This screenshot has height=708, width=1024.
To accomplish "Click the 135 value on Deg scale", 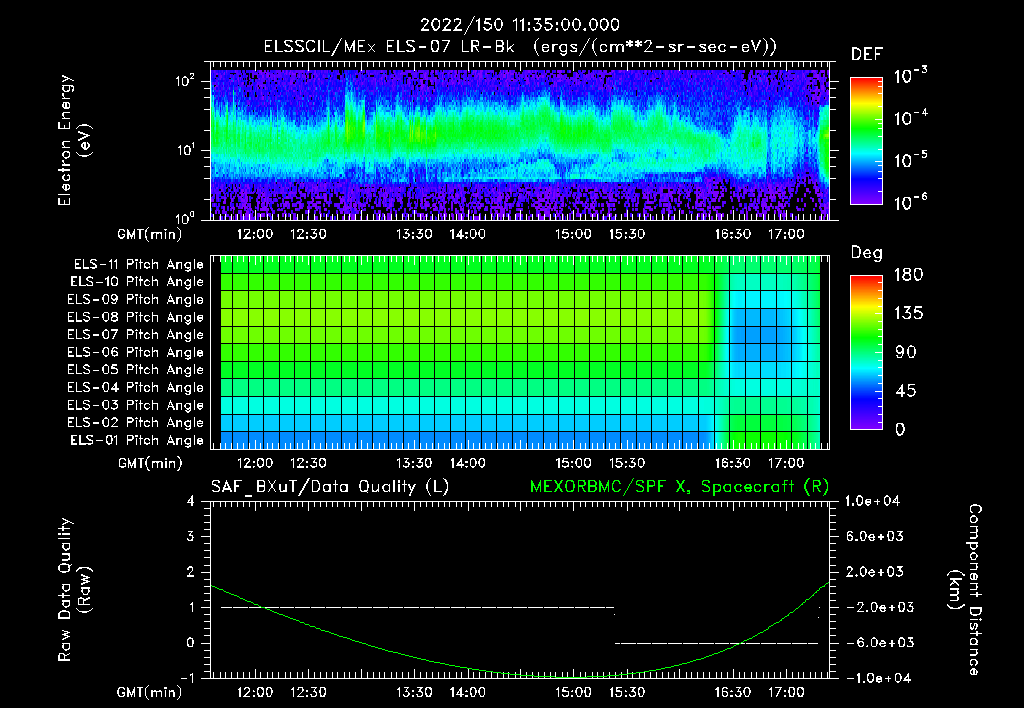I will [908, 314].
